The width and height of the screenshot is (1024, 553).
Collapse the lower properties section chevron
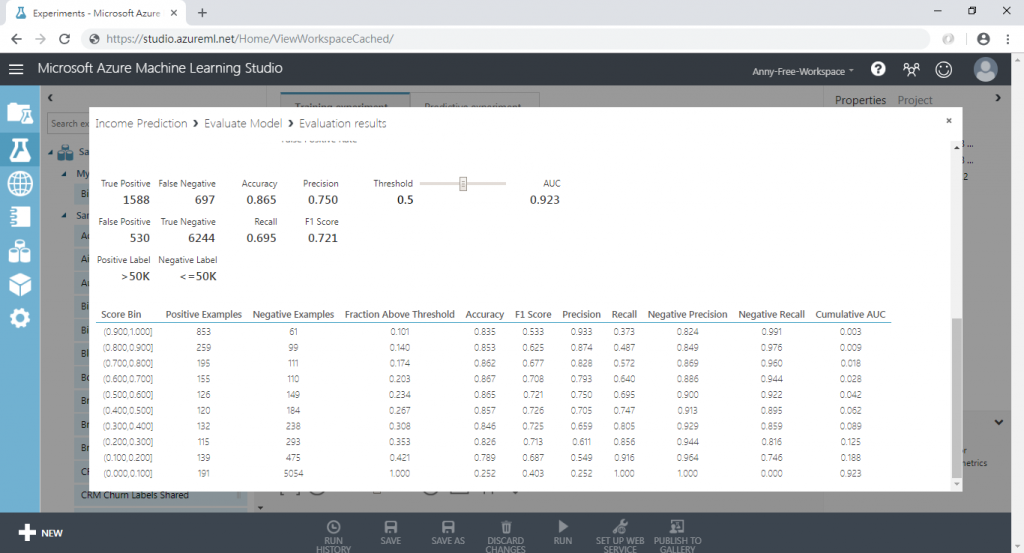point(999,422)
